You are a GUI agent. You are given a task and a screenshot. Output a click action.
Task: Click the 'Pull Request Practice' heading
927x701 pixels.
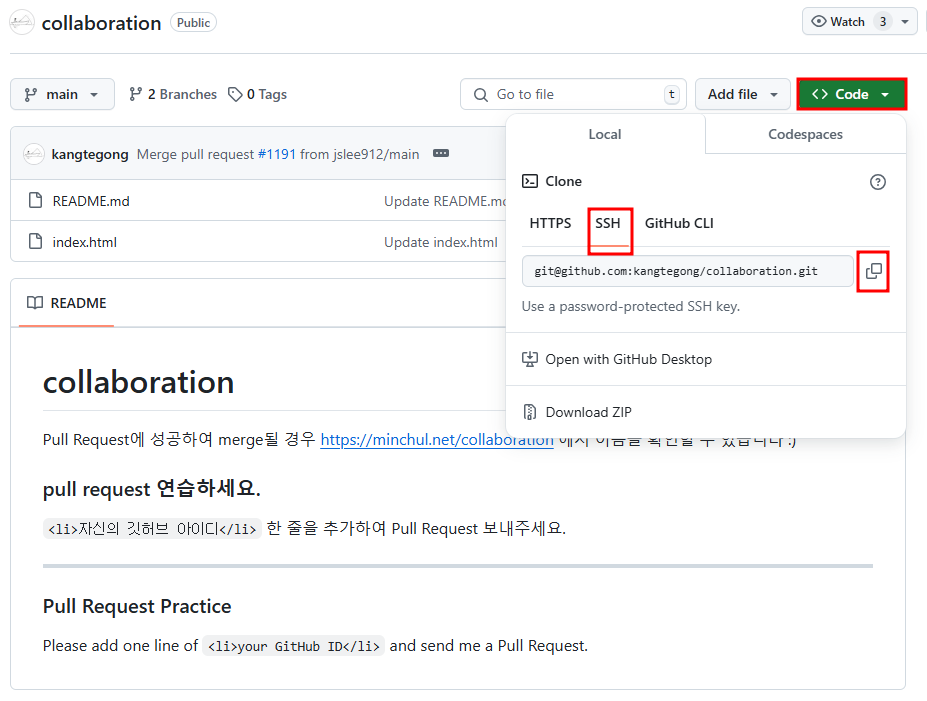[x=137, y=606]
